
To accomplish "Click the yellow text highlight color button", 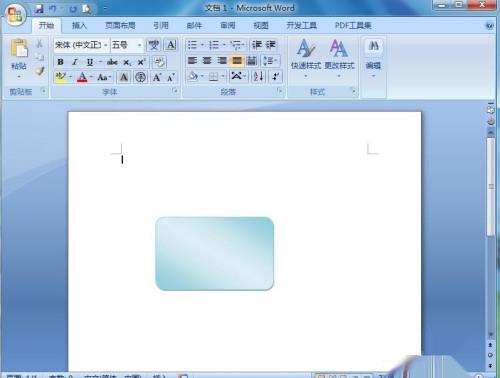I will click(61, 77).
